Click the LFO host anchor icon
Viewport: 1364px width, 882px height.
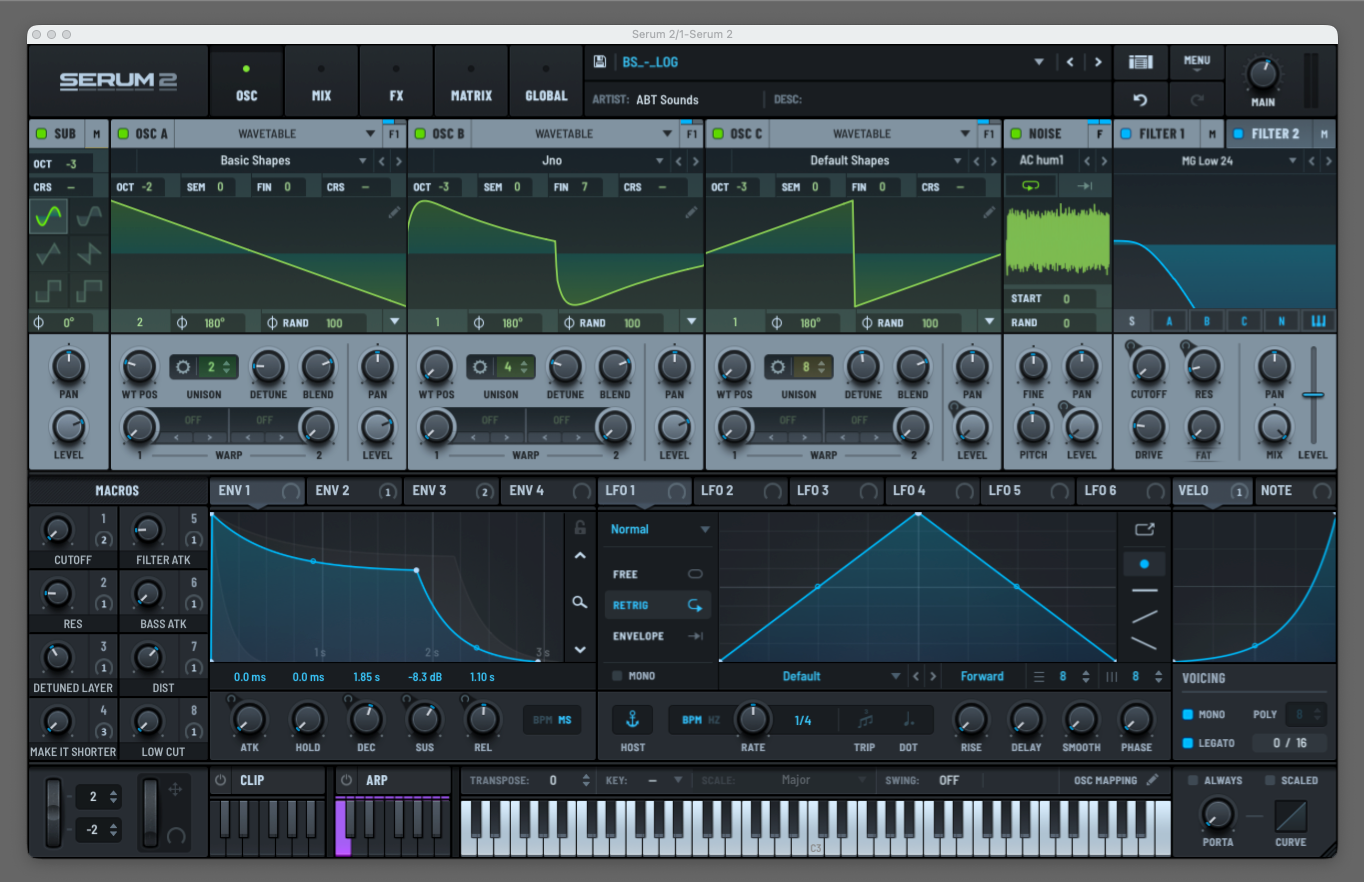(632, 719)
